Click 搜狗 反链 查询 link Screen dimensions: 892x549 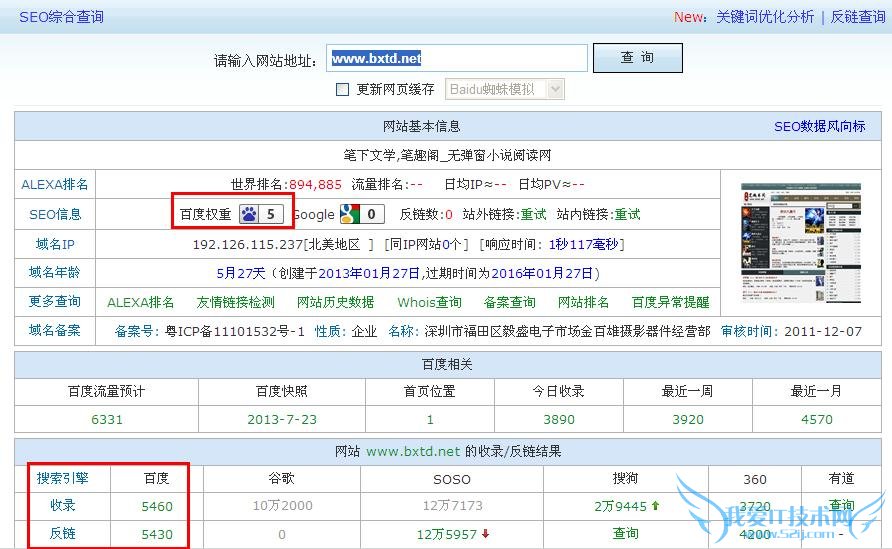(625, 533)
